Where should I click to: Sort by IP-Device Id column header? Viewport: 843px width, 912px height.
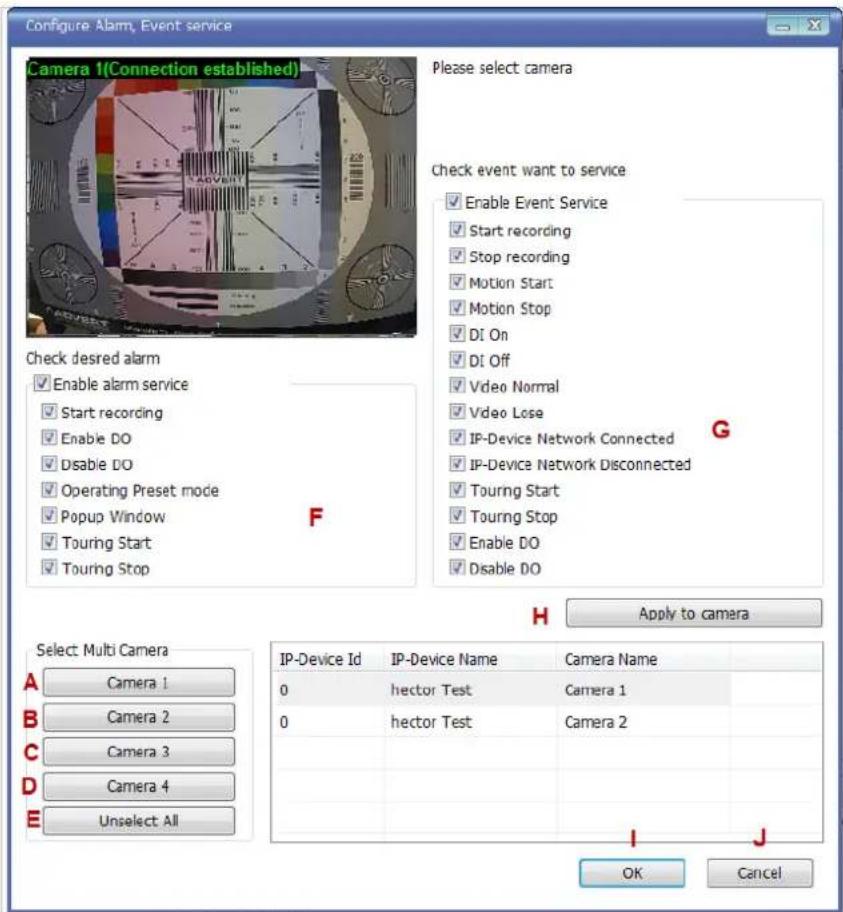[327, 659]
